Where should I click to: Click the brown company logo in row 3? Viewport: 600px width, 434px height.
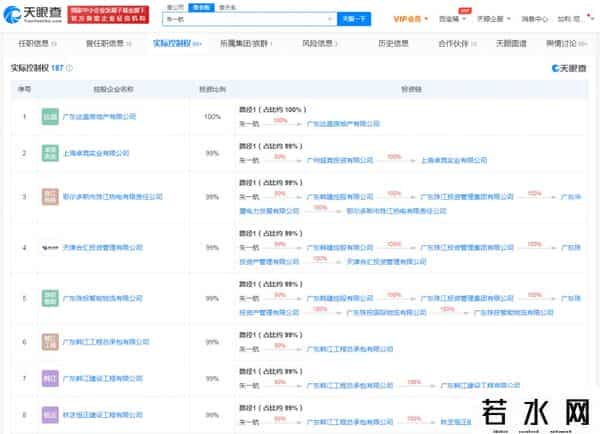[x=50, y=197]
